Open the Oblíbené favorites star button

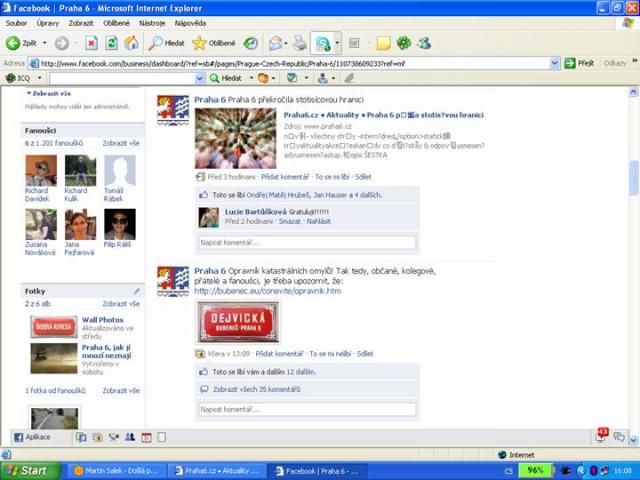214,43
